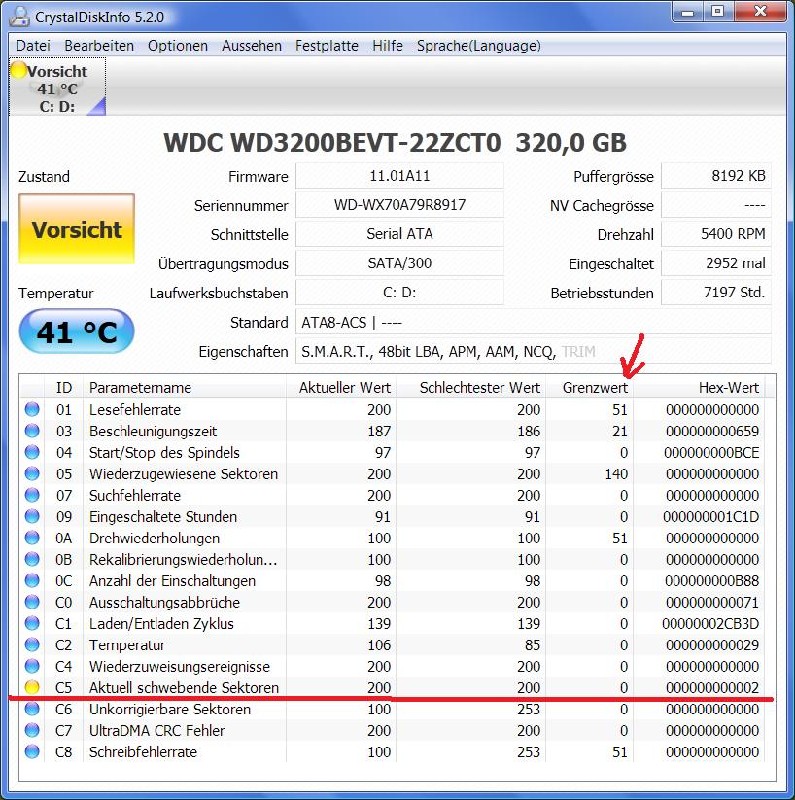Click status orb beside UltraDMA CRC Fehler
This screenshot has height=800, width=795.
[32, 731]
